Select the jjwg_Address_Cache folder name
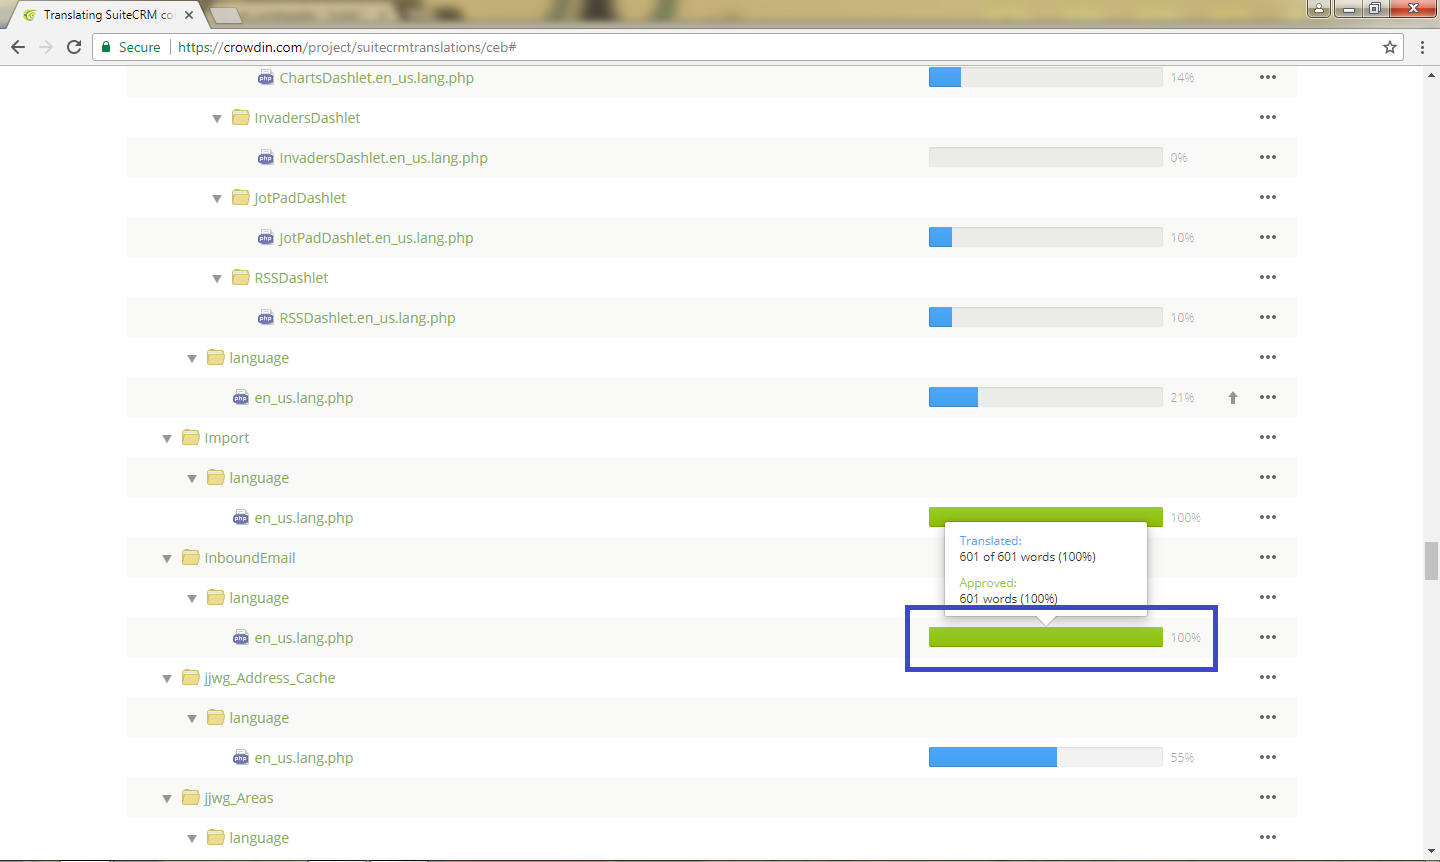The height and width of the screenshot is (862, 1440). coord(270,678)
